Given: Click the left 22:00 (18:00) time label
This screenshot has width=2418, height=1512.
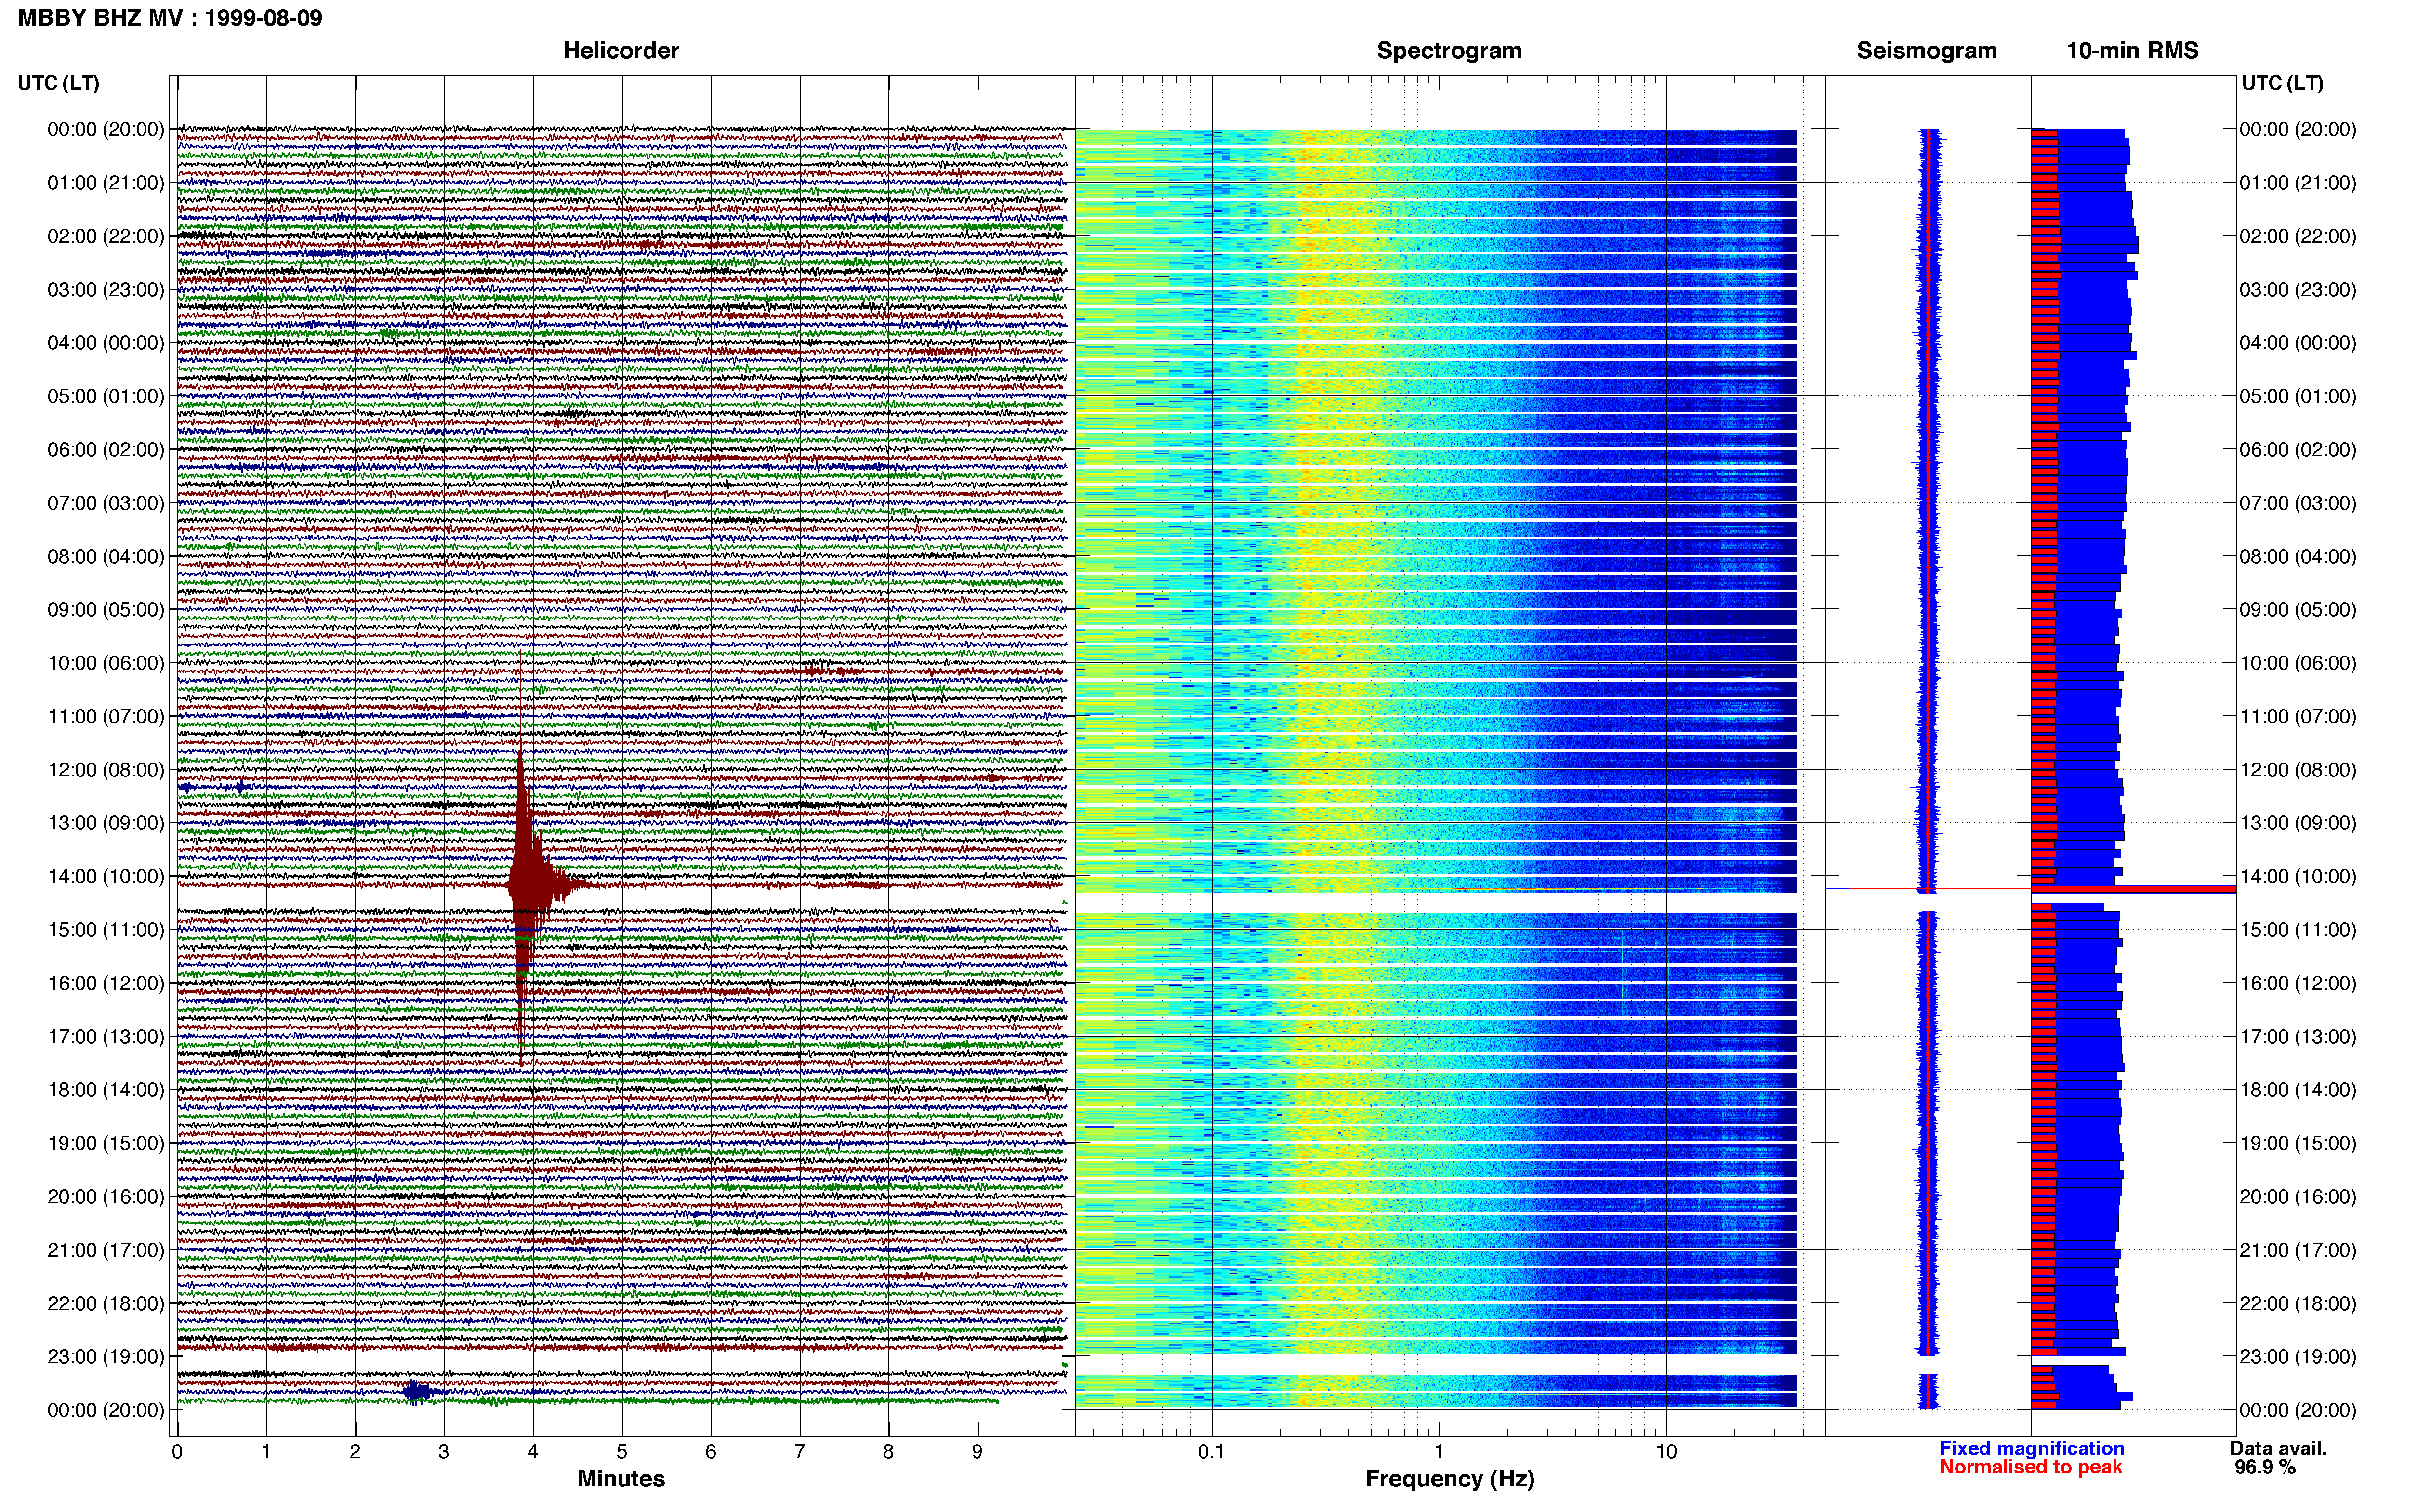Looking at the screenshot, I should (106, 1304).
